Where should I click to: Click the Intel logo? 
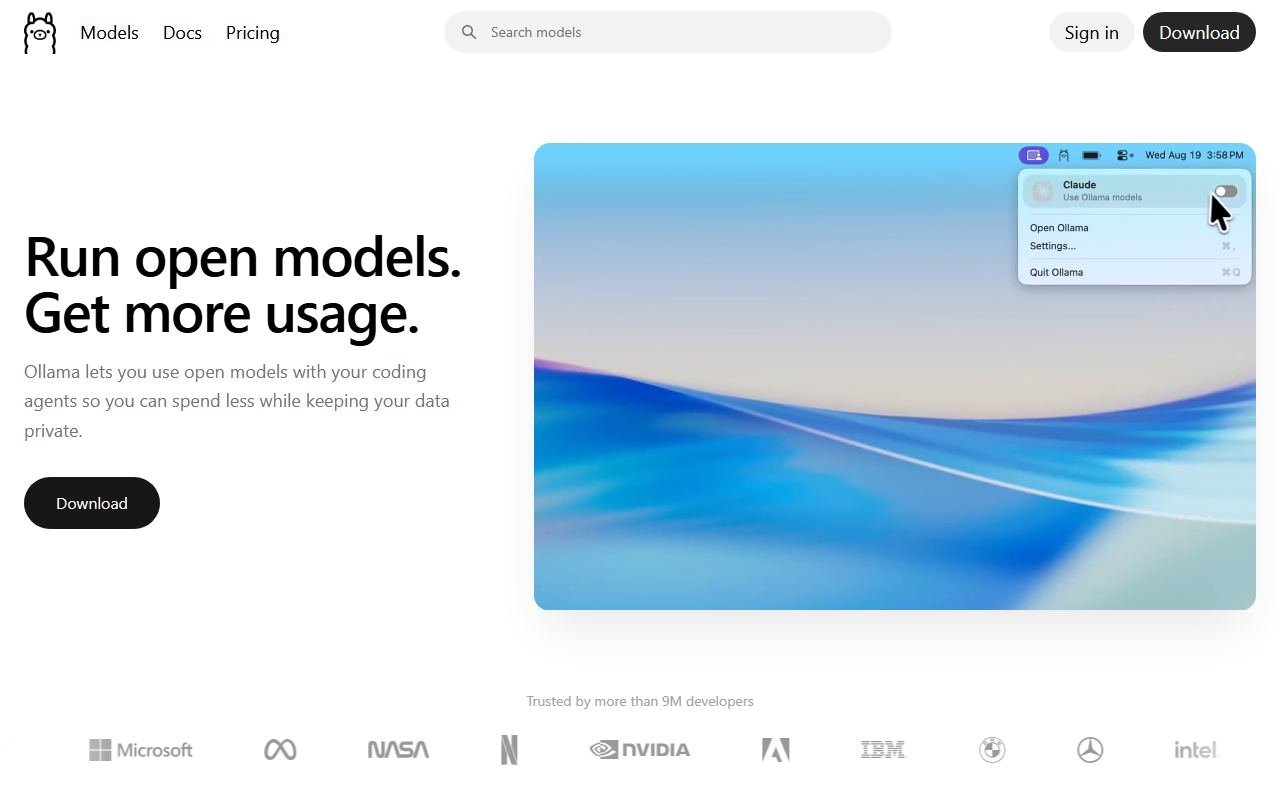tap(1196, 750)
